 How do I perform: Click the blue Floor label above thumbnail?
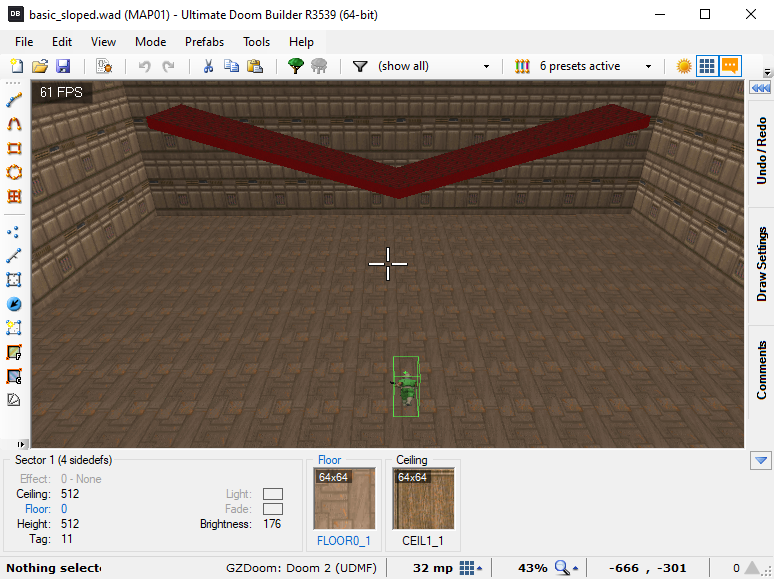(x=329, y=460)
